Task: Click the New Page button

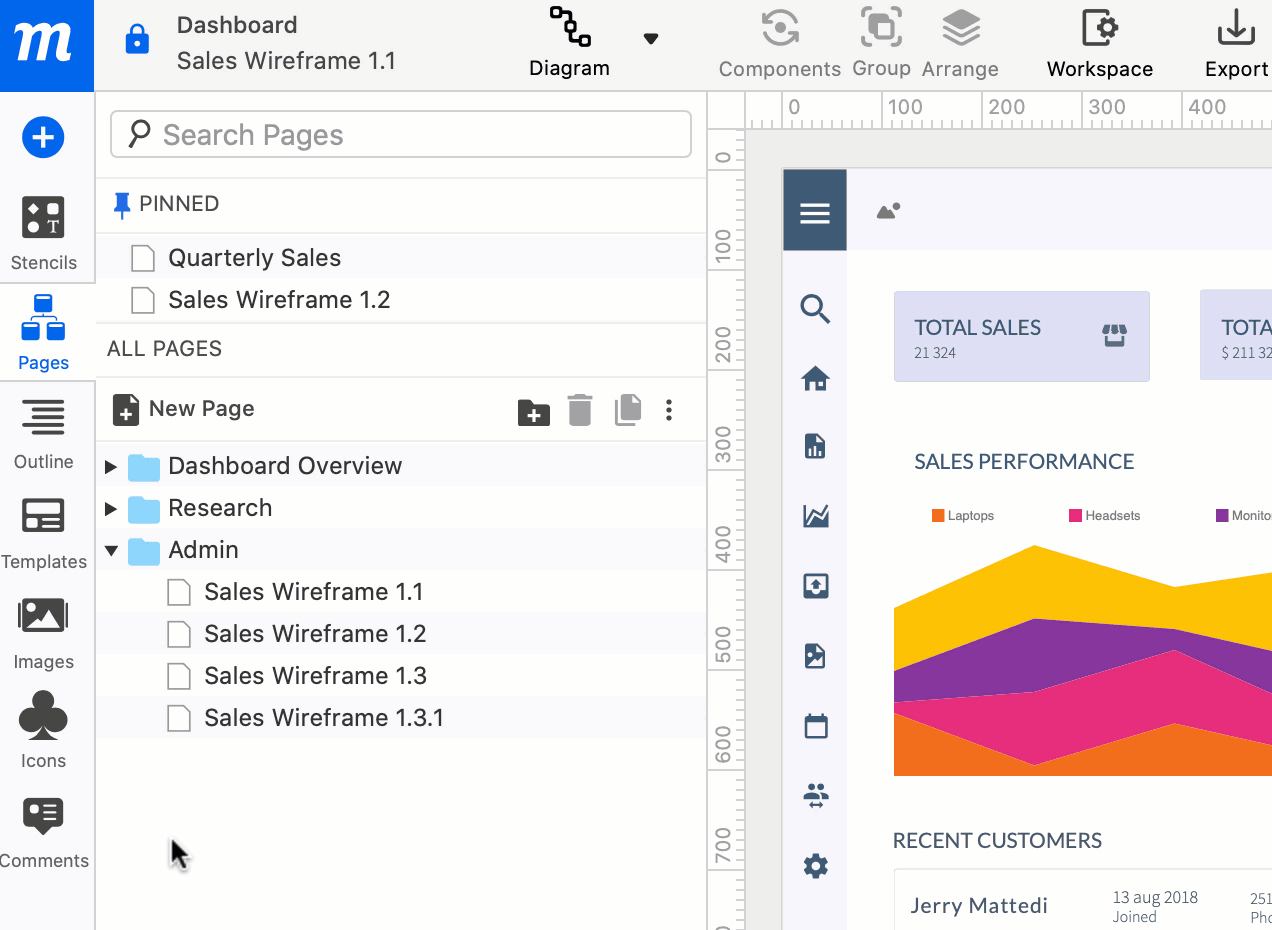Action: [183, 409]
